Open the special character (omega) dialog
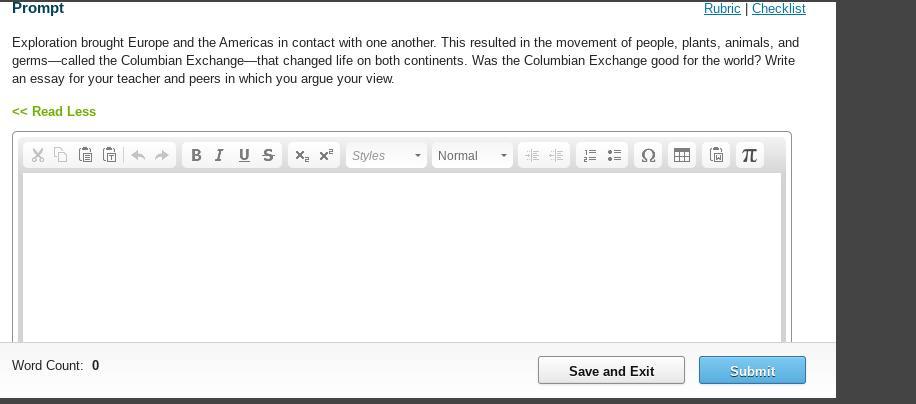This screenshot has width=916, height=404. tap(648, 155)
